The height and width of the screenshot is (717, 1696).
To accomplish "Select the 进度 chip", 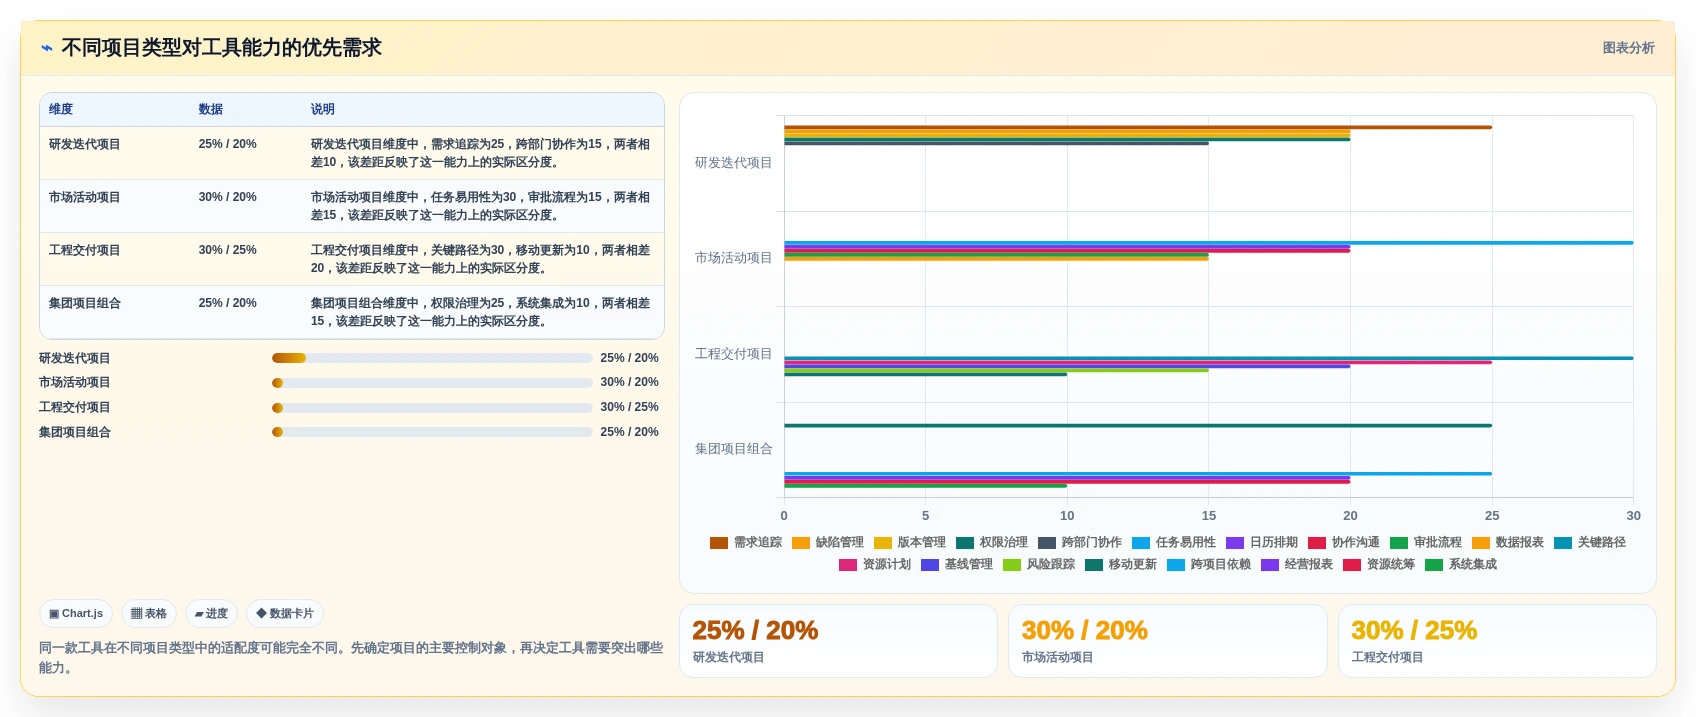I will click(211, 614).
